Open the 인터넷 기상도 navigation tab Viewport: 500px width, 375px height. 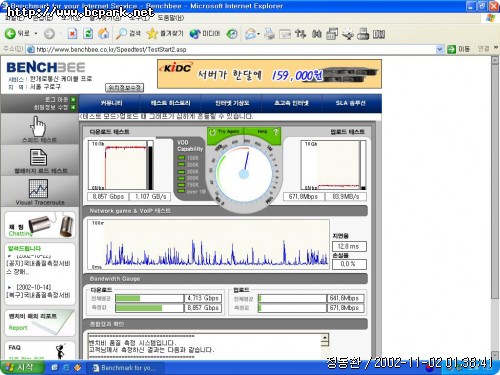tap(232, 103)
